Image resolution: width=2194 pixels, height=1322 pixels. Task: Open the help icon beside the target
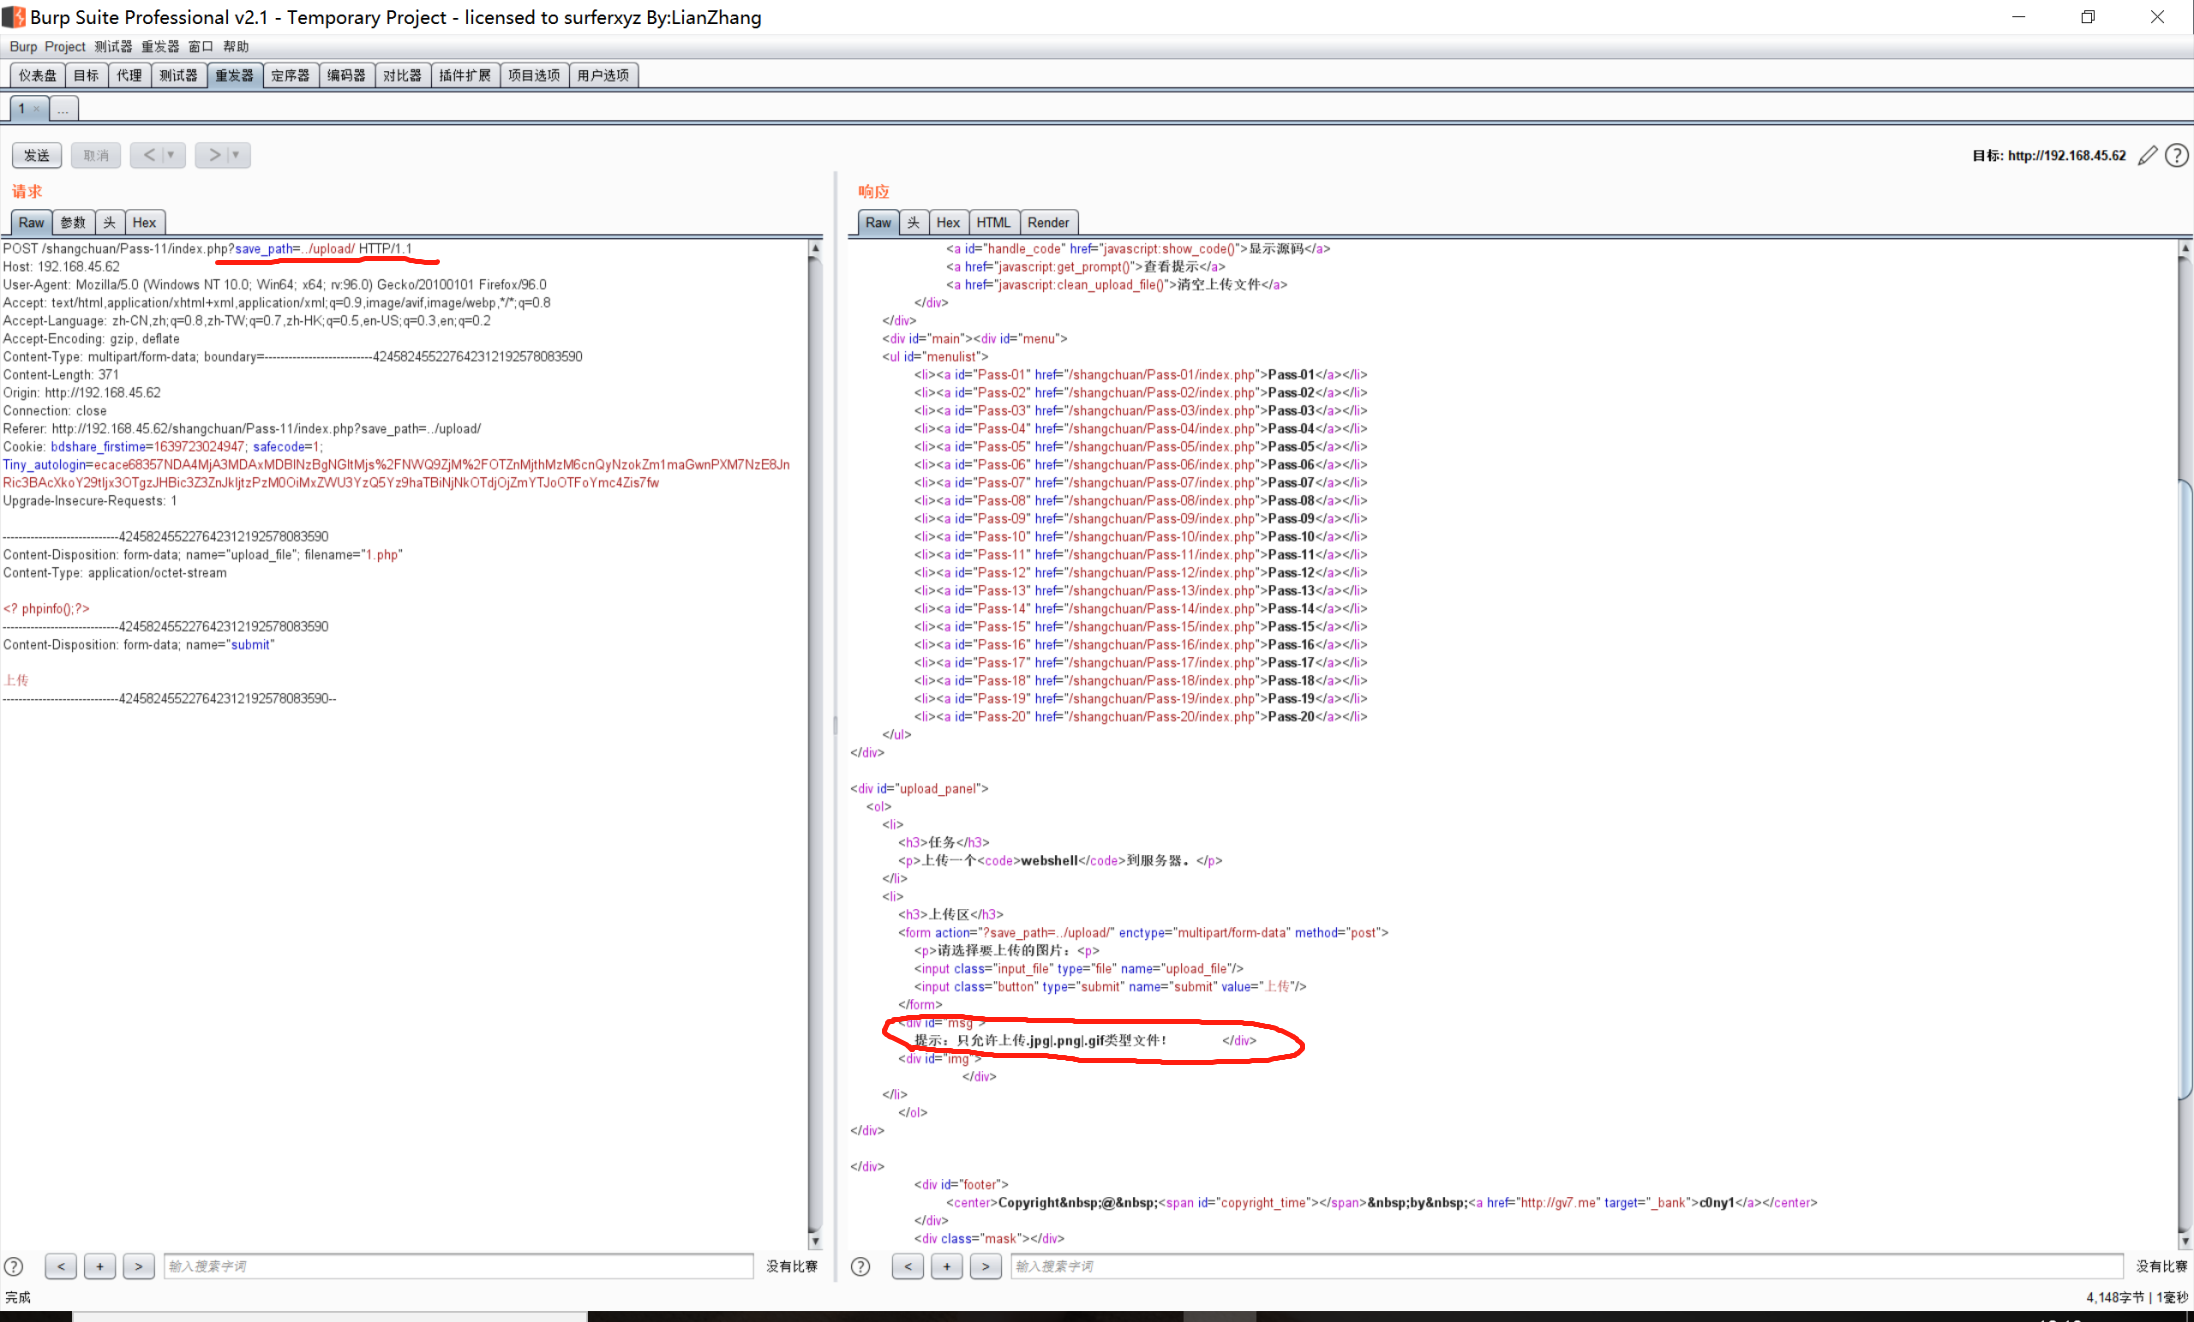2177,156
